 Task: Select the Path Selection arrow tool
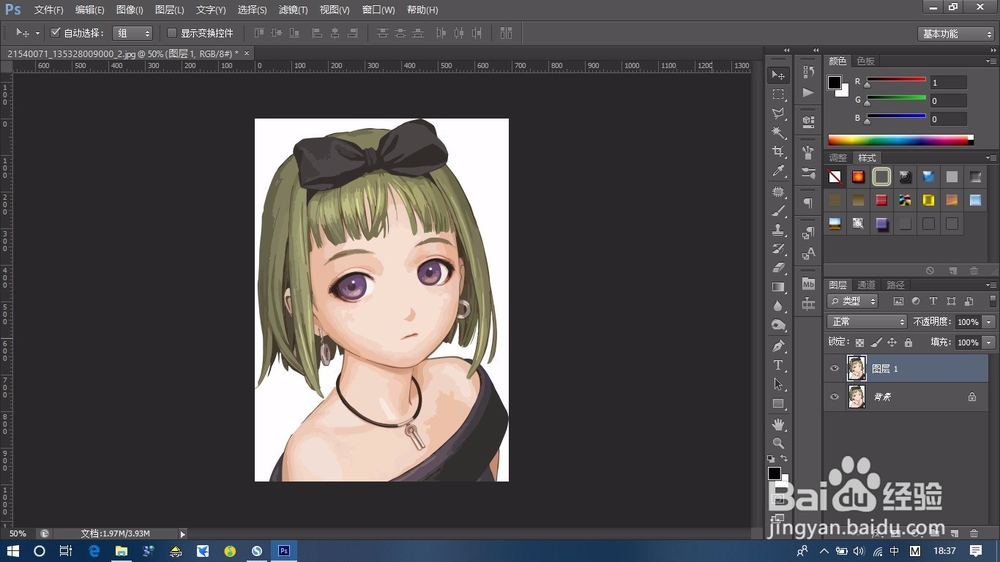click(778, 385)
